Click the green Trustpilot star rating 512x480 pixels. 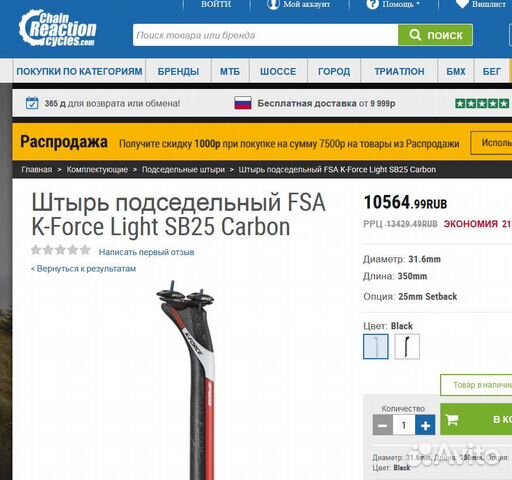(x=482, y=103)
